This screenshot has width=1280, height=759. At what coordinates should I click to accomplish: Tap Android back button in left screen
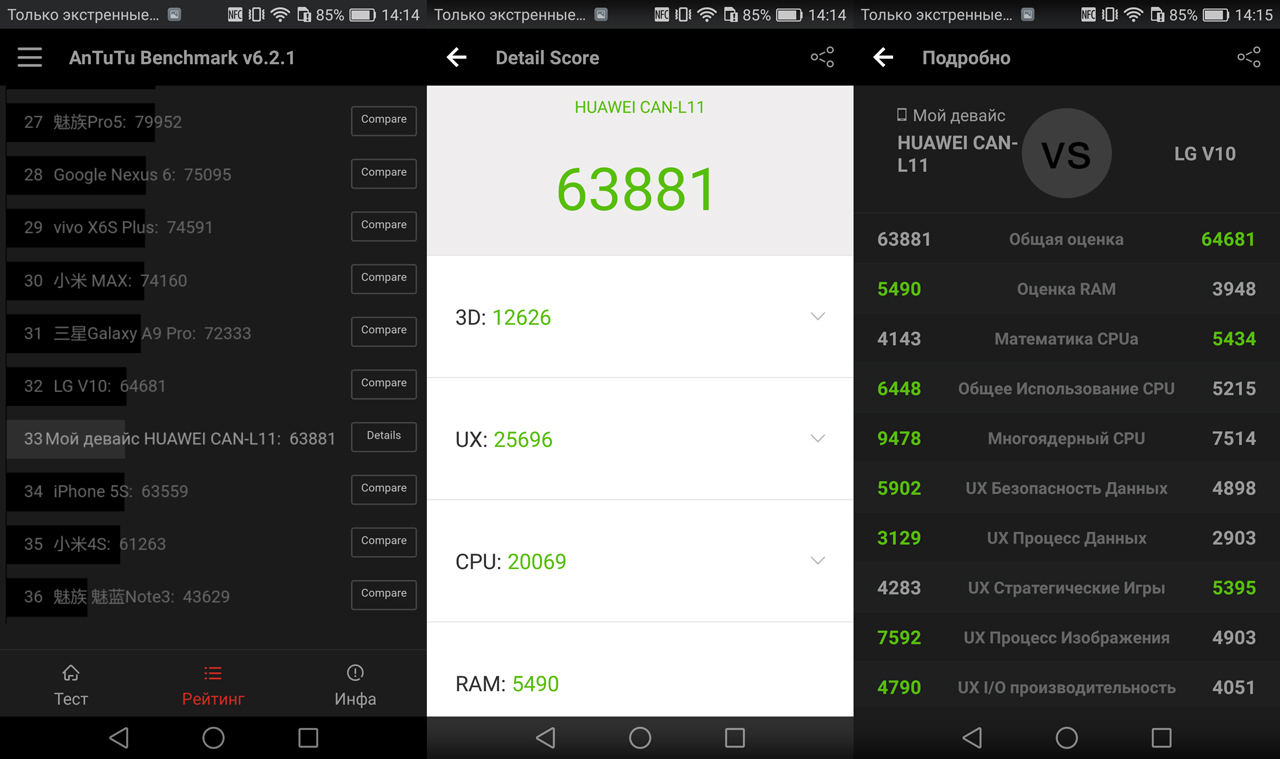point(119,738)
